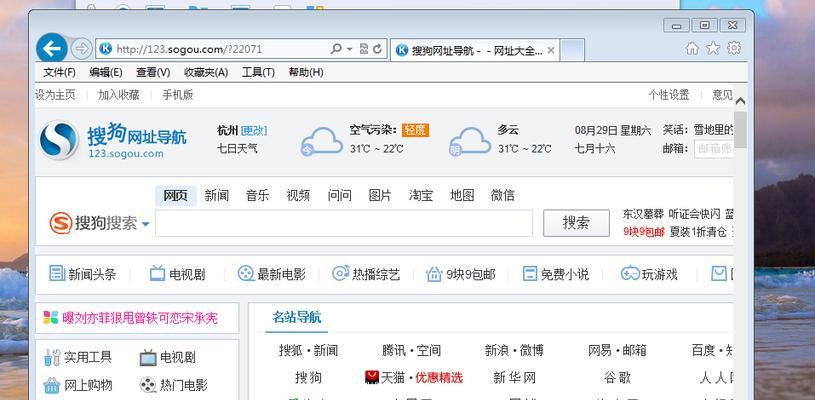Select the 微信 search tab

503,196
